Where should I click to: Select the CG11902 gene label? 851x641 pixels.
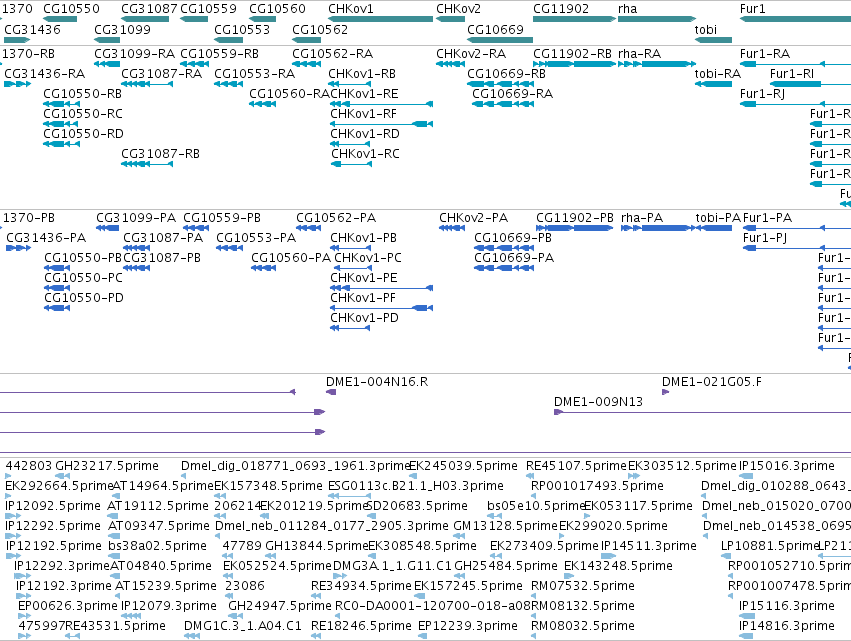561,9
